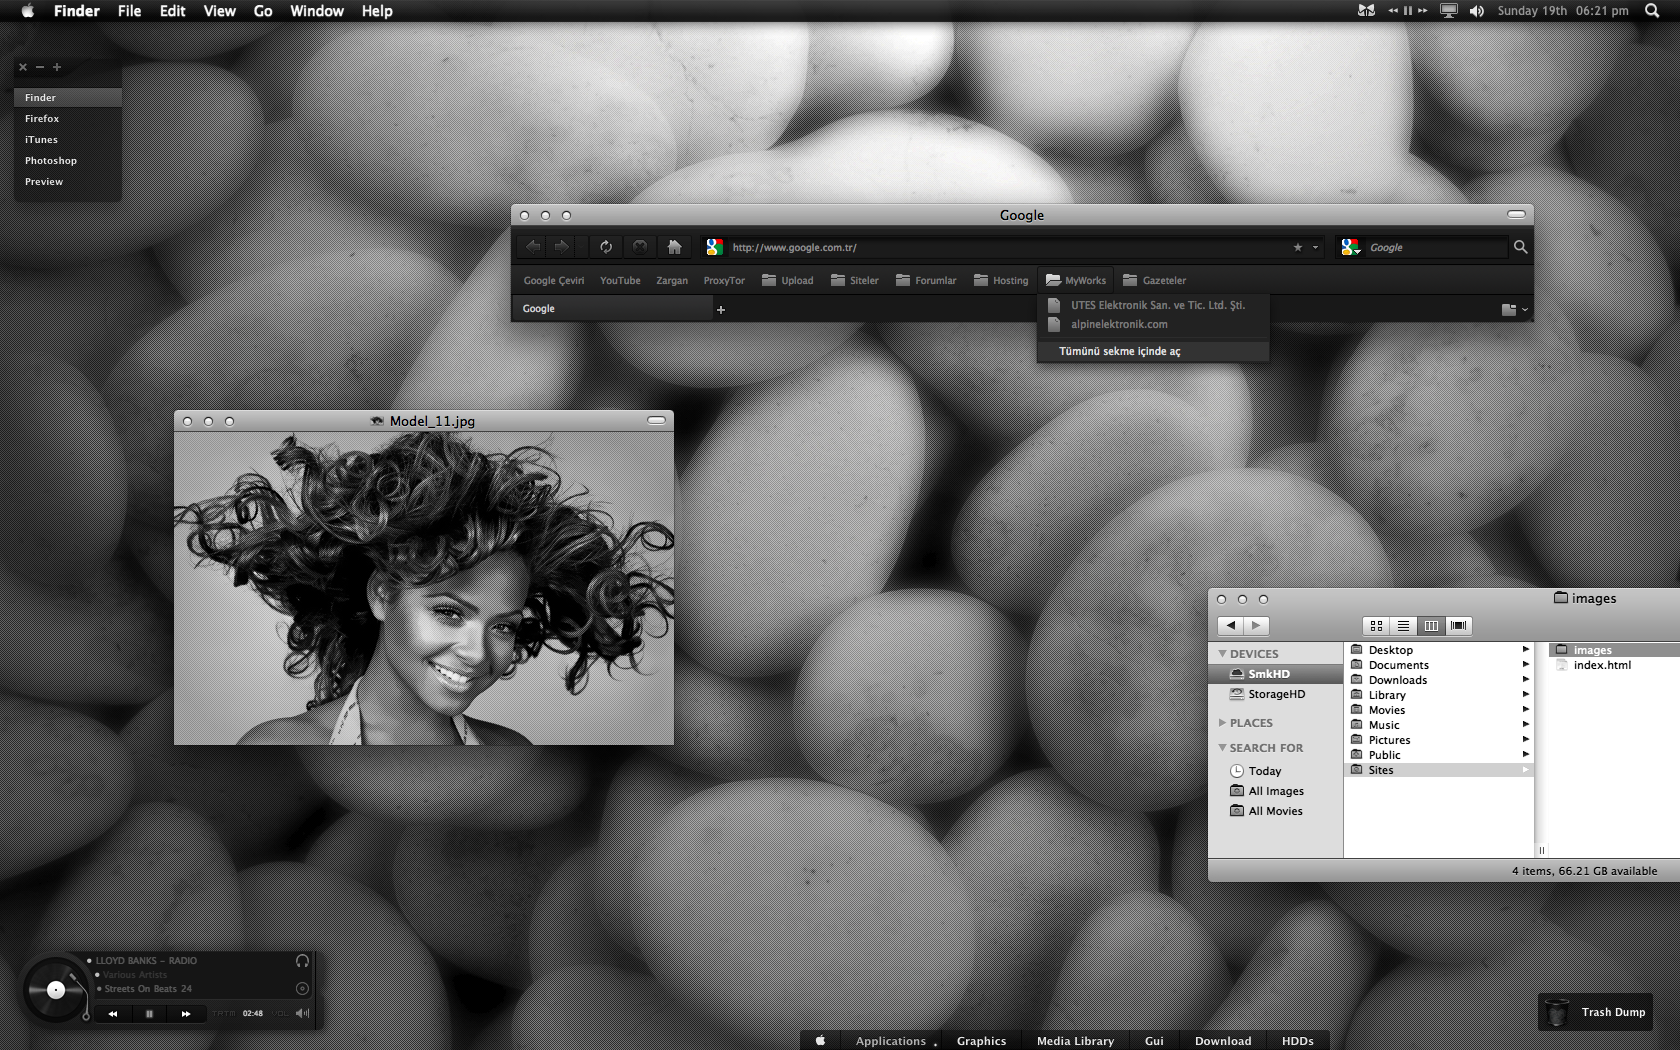Viewport: 1680px width, 1050px height.
Task: Reload the Google page
Action: pyautogui.click(x=606, y=246)
